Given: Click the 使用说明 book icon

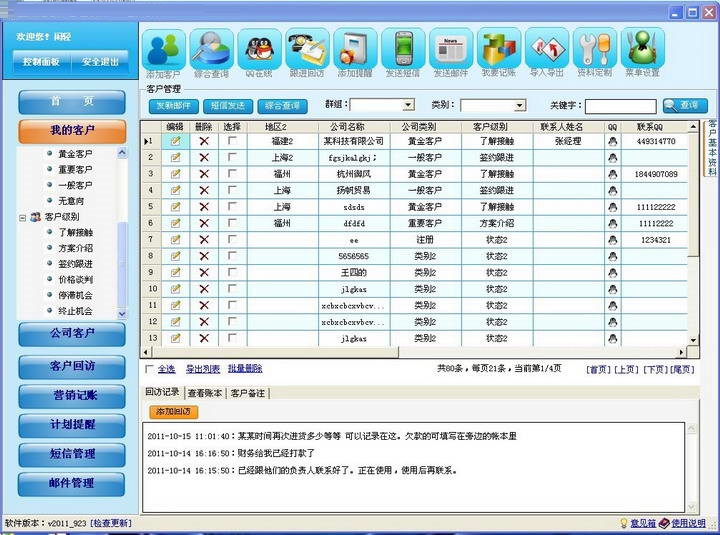Looking at the screenshot, I should coord(664,523).
